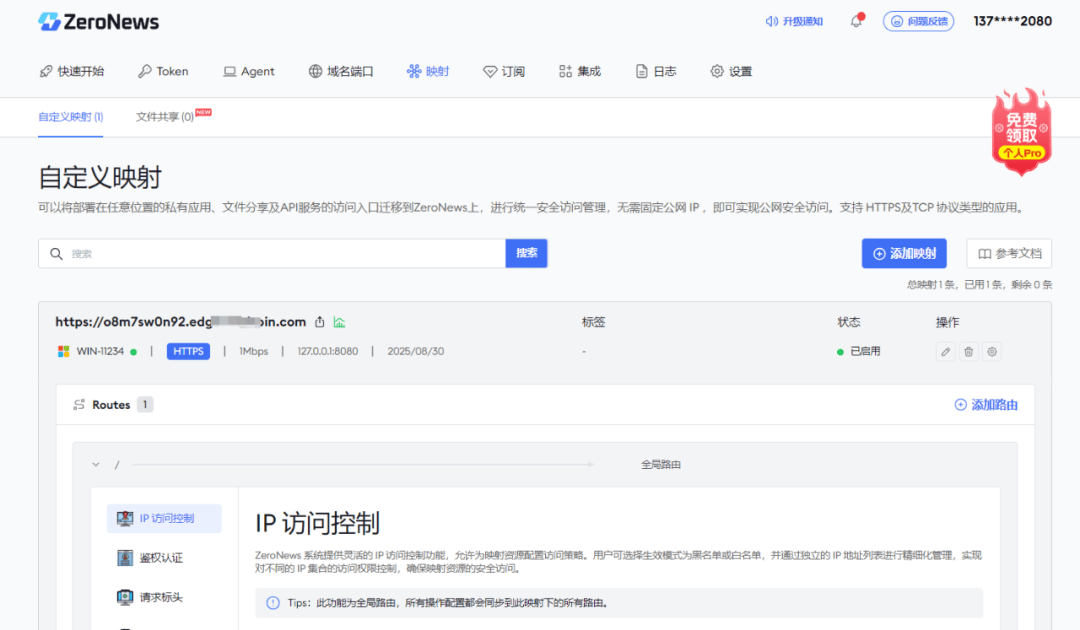Viewport: 1080px width, 630px height.
Task: Open the 参考文档 documentation
Action: [1009, 253]
